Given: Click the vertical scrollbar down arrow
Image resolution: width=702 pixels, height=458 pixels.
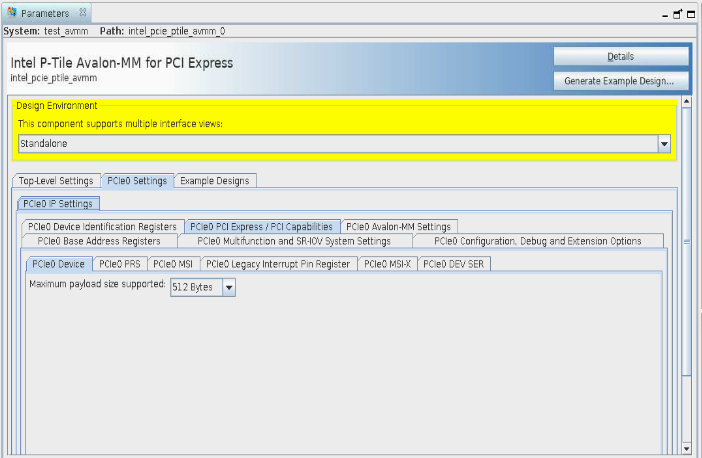Looking at the screenshot, I should pos(686,448).
